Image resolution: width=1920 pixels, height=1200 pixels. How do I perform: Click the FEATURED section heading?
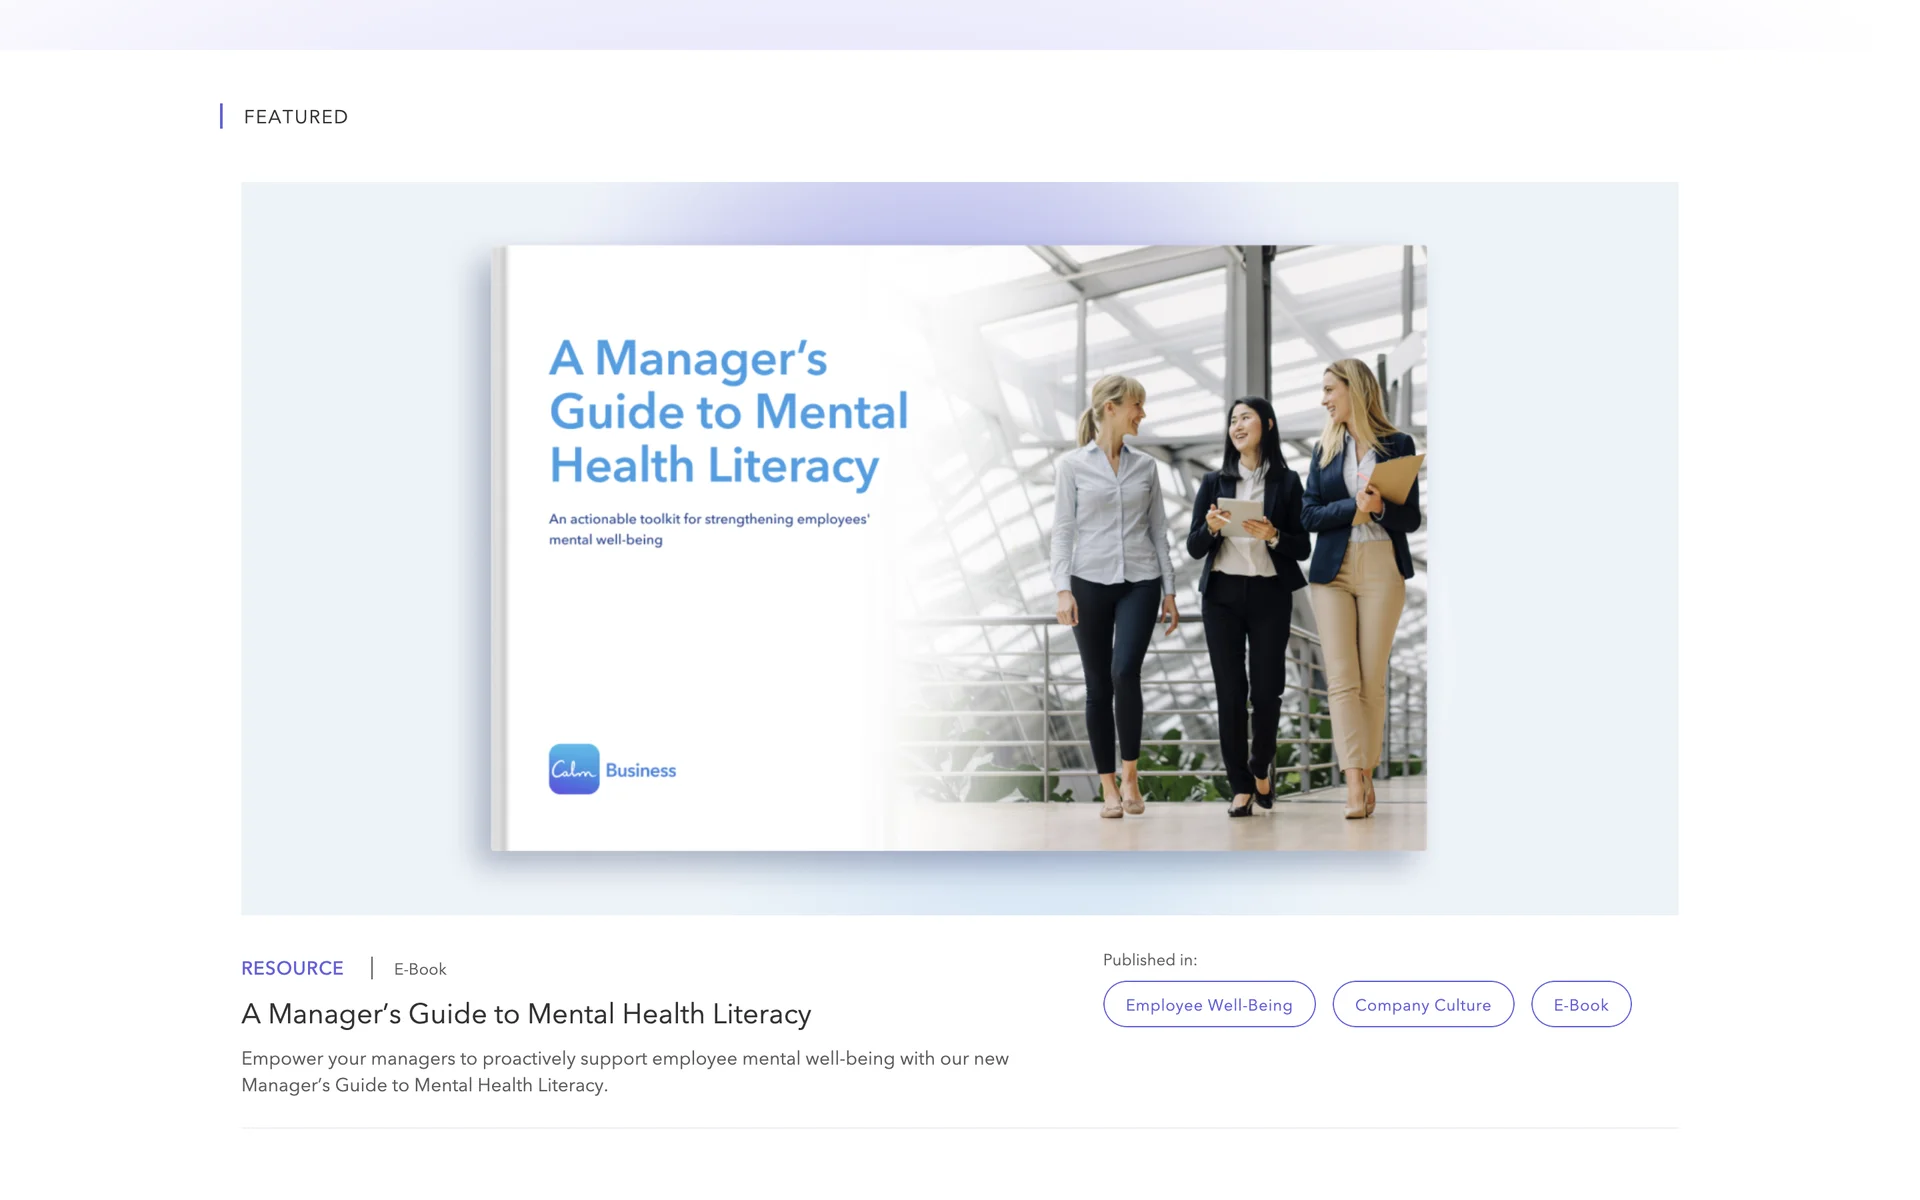(x=296, y=117)
